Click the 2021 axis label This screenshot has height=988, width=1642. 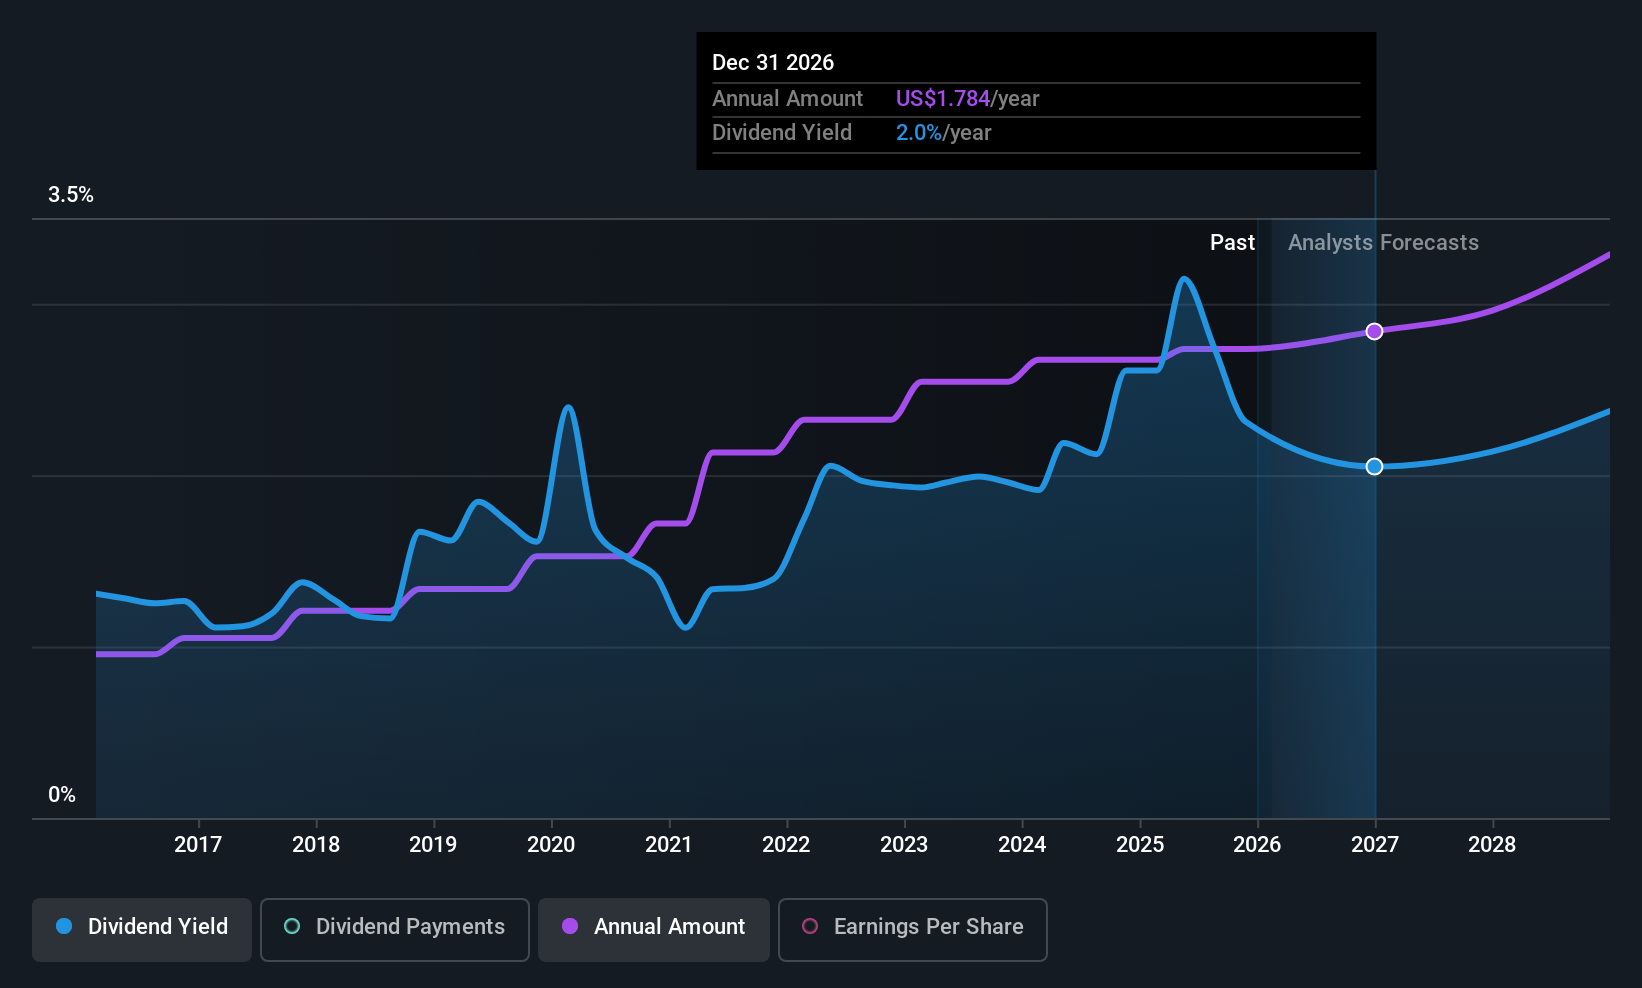pyautogui.click(x=669, y=845)
